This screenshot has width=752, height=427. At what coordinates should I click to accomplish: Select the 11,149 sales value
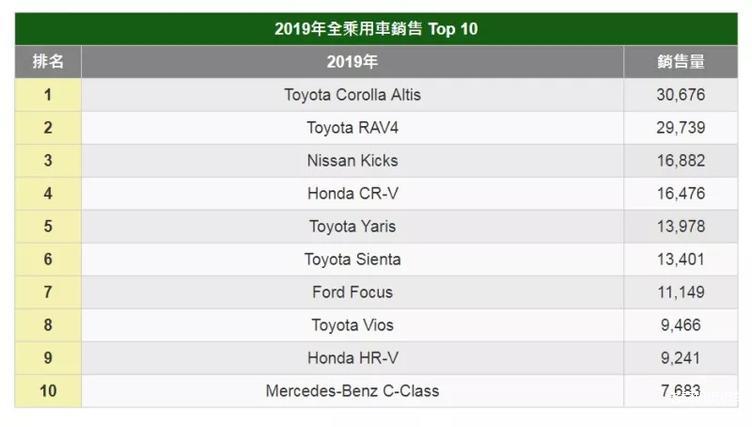pyautogui.click(x=681, y=293)
